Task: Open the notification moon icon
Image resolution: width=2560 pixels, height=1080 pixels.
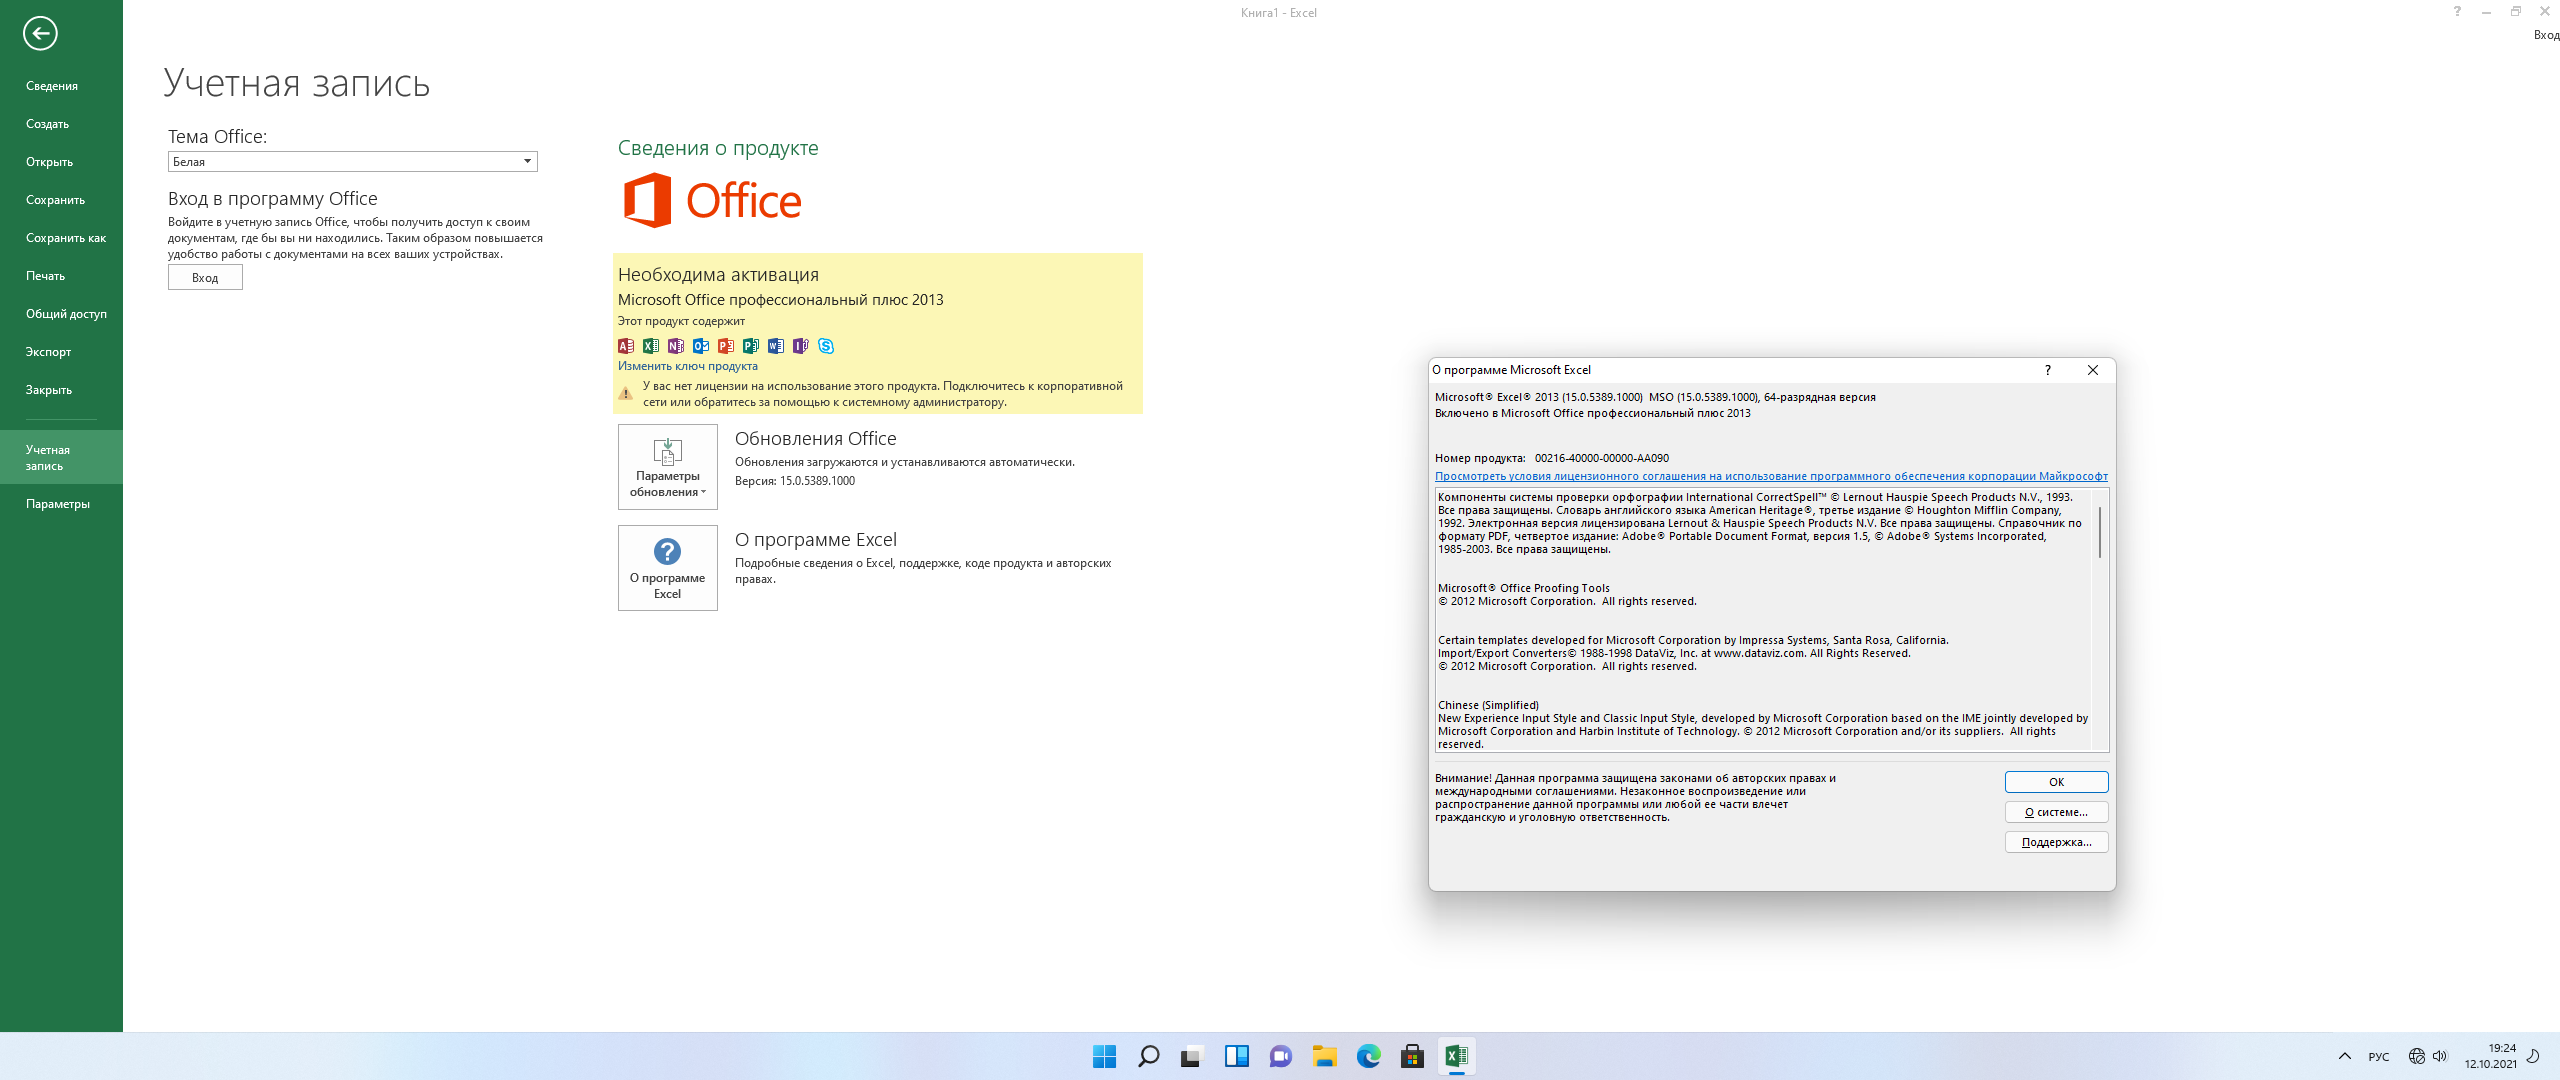Action: pos(2533,1056)
